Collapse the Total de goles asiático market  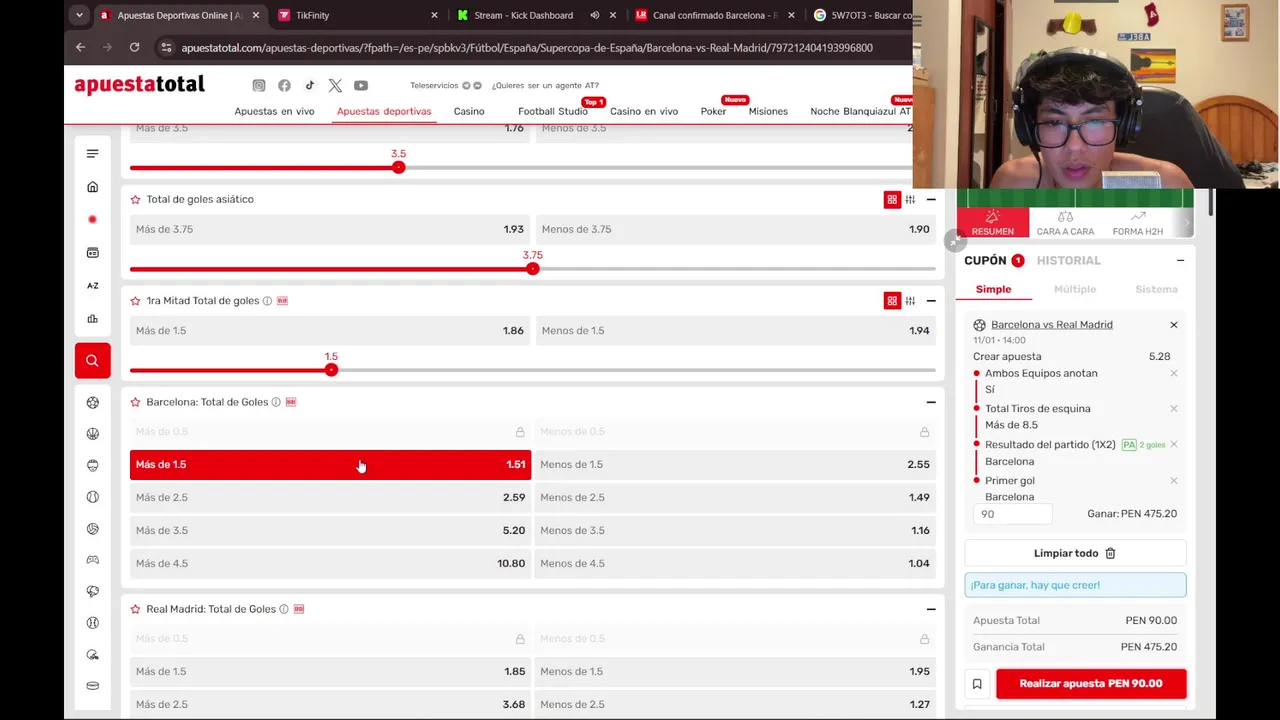point(931,200)
